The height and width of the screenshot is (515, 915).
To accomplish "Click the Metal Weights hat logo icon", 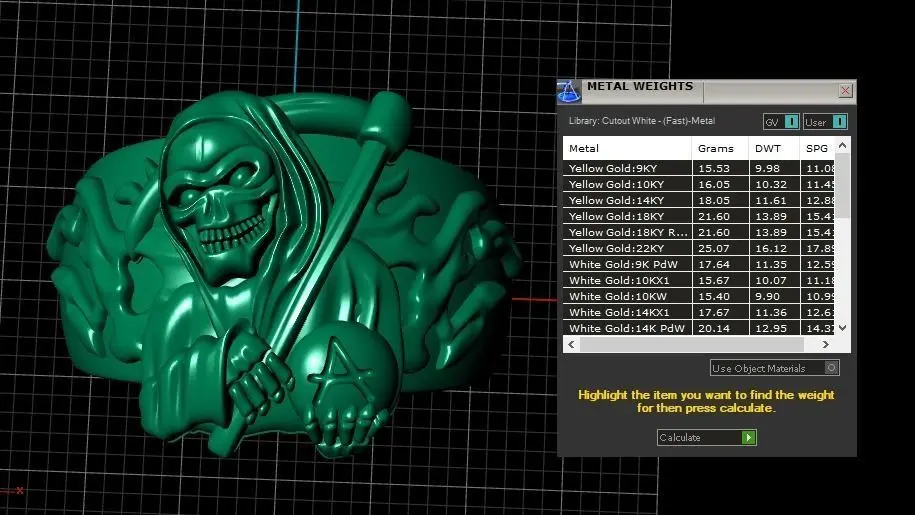I will pyautogui.click(x=568, y=92).
